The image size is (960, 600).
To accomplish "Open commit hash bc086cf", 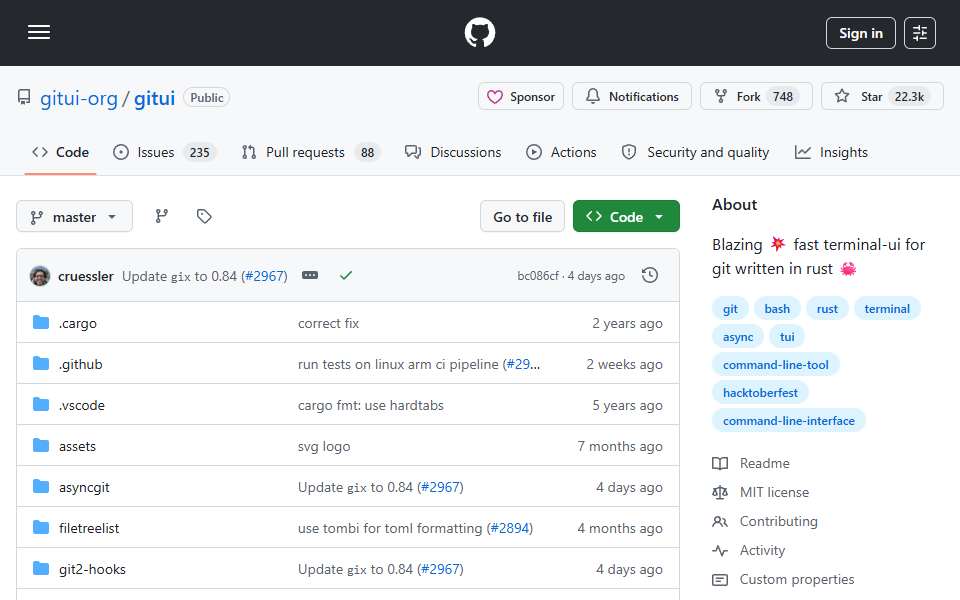I will (538, 276).
